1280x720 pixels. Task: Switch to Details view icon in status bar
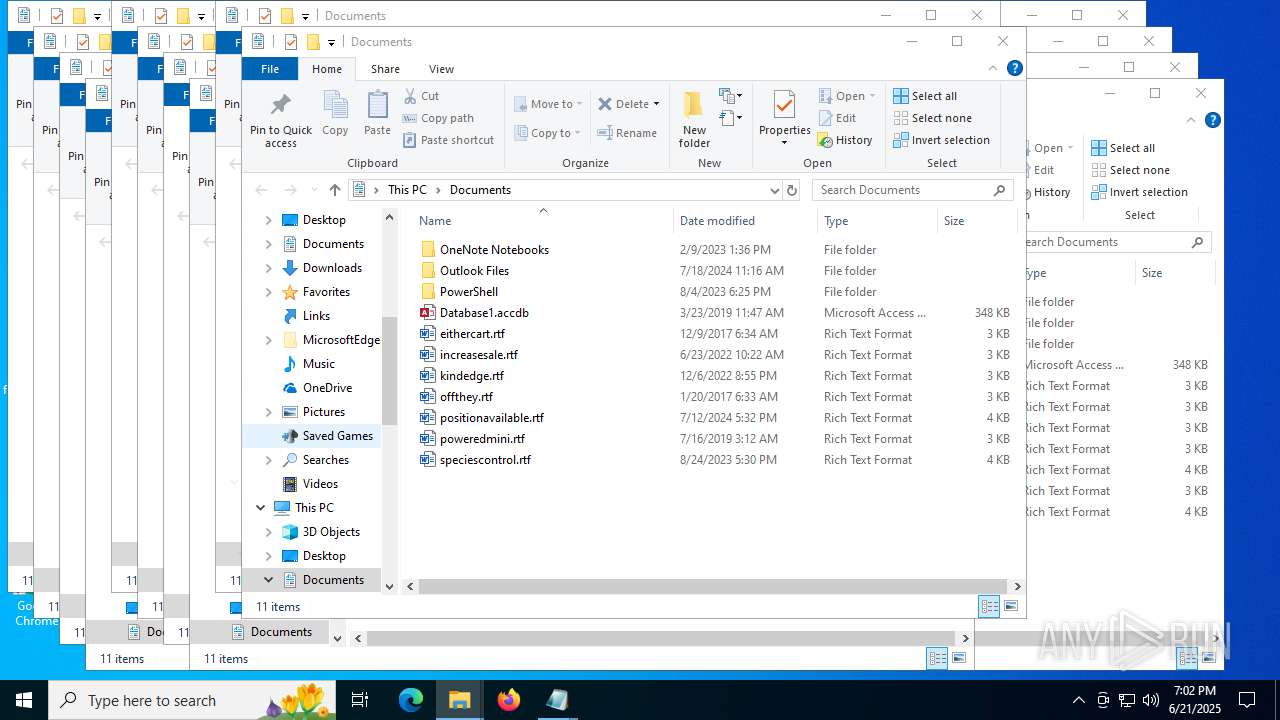[x=989, y=606]
